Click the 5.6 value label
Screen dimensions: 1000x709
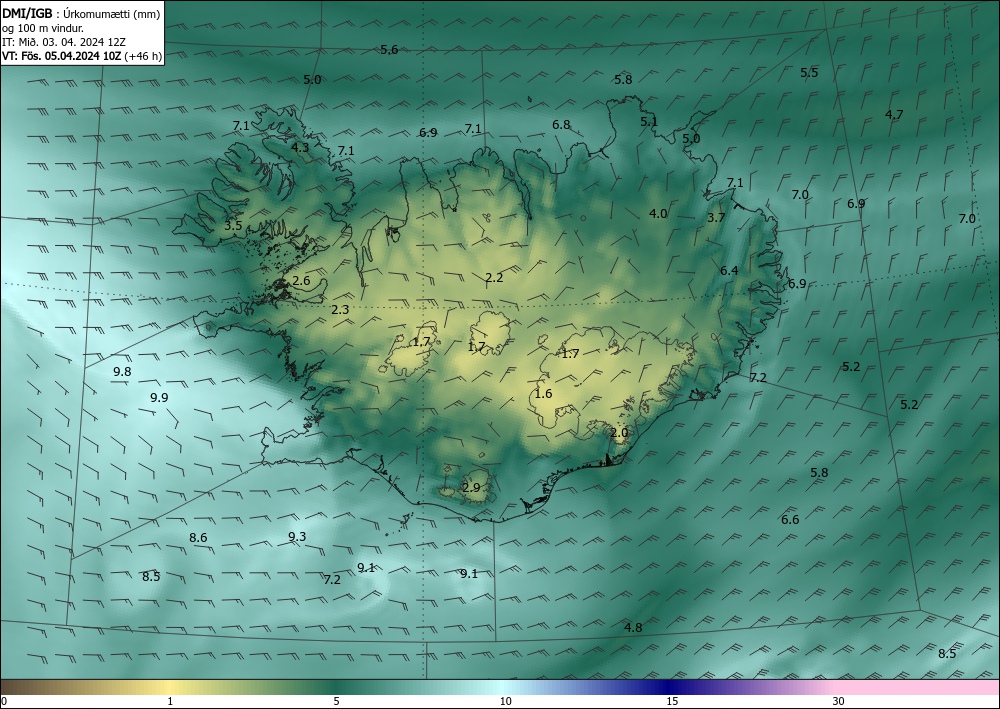pos(389,50)
